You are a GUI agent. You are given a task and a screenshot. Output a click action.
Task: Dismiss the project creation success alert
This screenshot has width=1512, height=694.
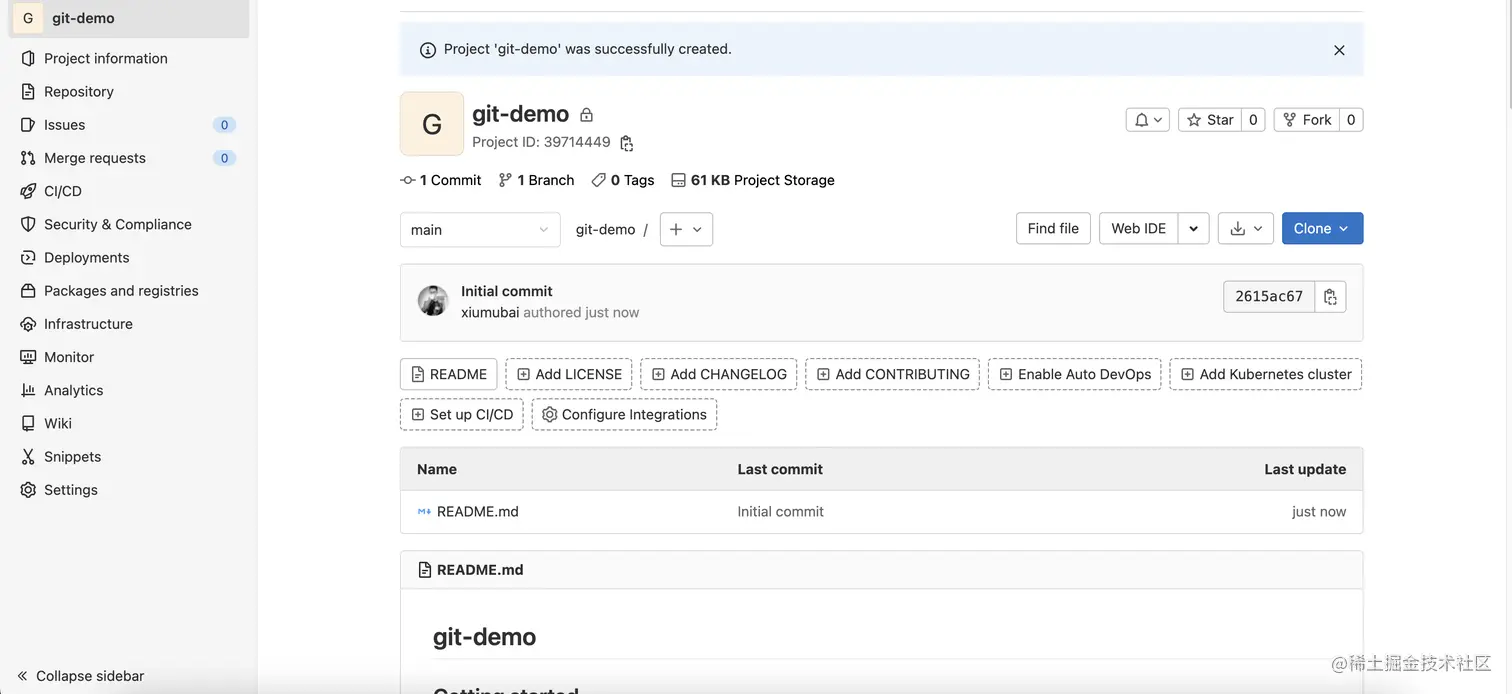click(x=1339, y=49)
